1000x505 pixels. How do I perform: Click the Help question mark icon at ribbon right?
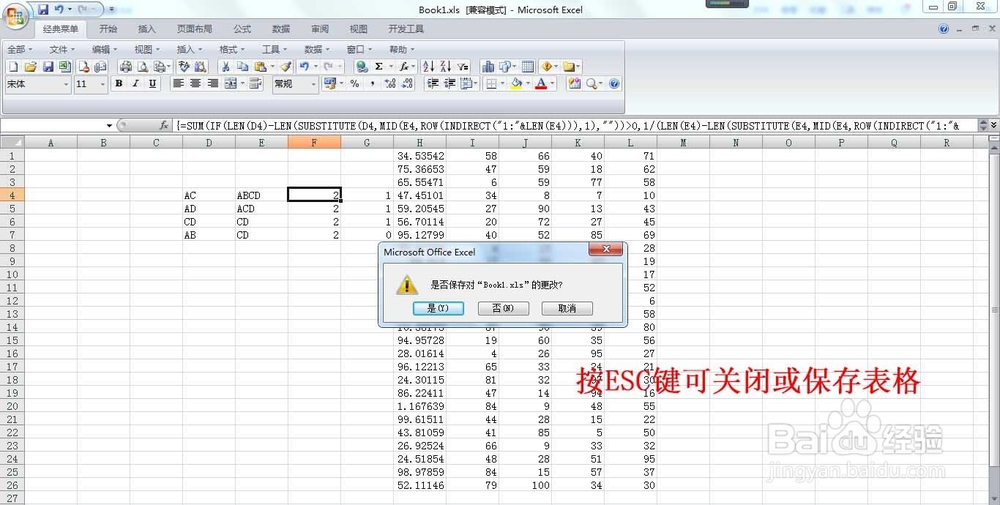(943, 29)
